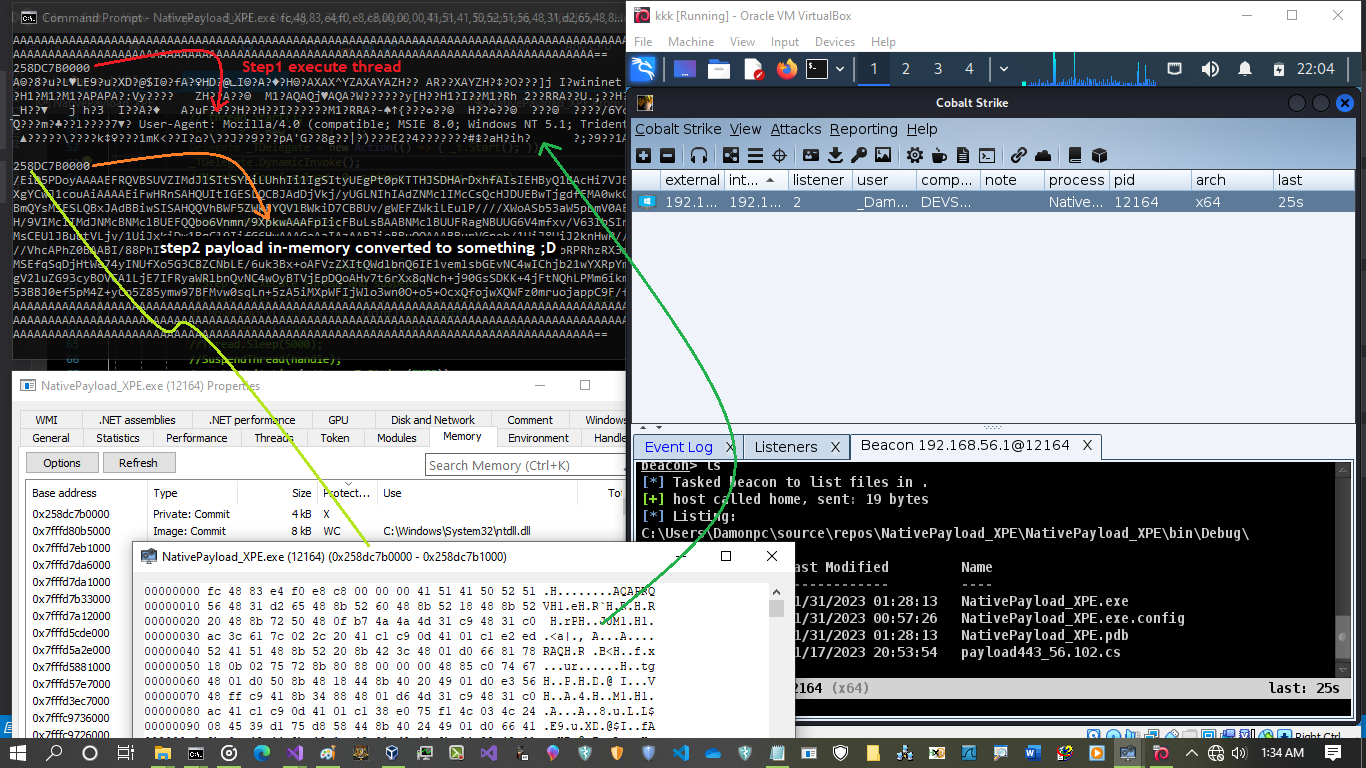Select beacon session row with pid 12164
Image resolution: width=1366 pixels, height=768 pixels.
tap(993, 202)
